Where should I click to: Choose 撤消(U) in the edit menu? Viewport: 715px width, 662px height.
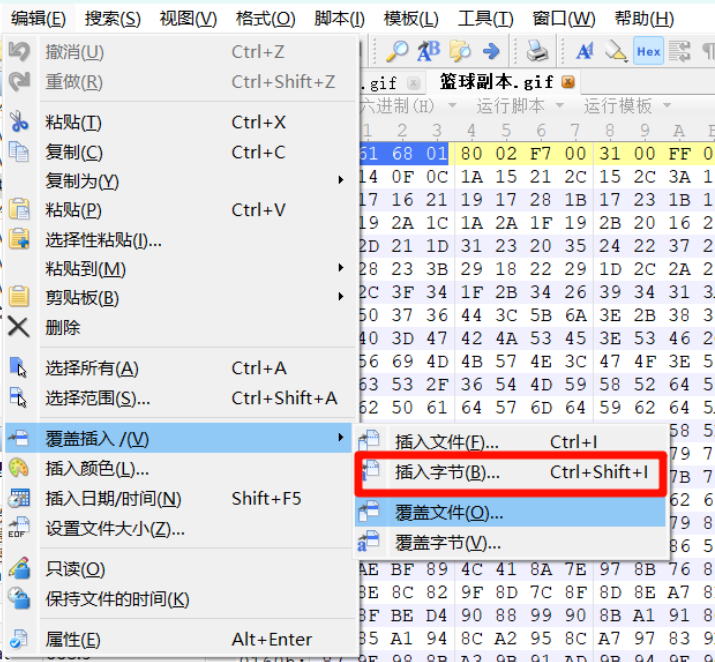pyautogui.click(x=180, y=52)
